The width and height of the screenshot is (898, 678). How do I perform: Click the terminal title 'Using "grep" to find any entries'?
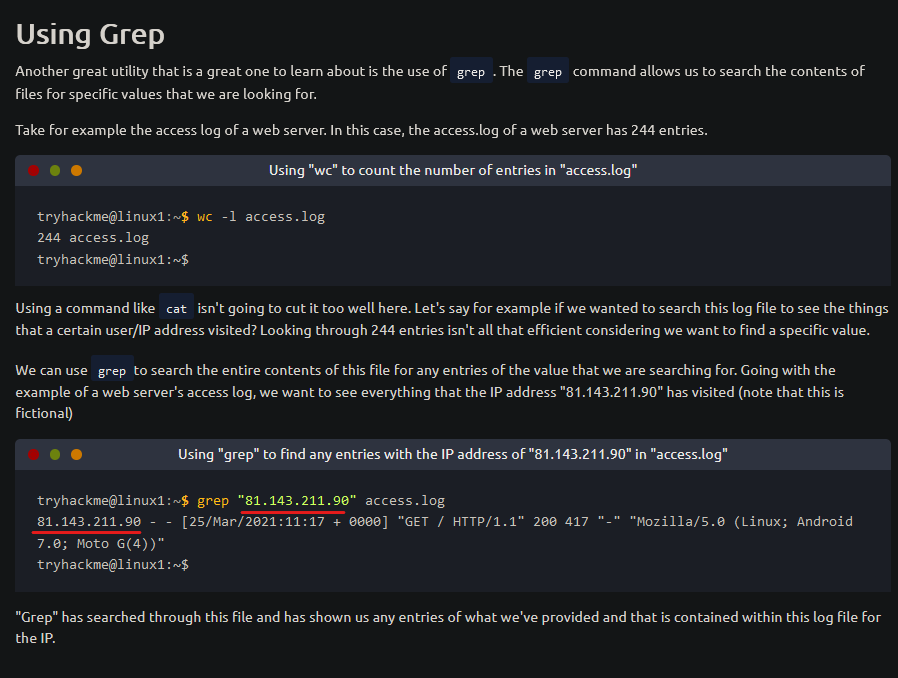pyautogui.click(x=453, y=454)
